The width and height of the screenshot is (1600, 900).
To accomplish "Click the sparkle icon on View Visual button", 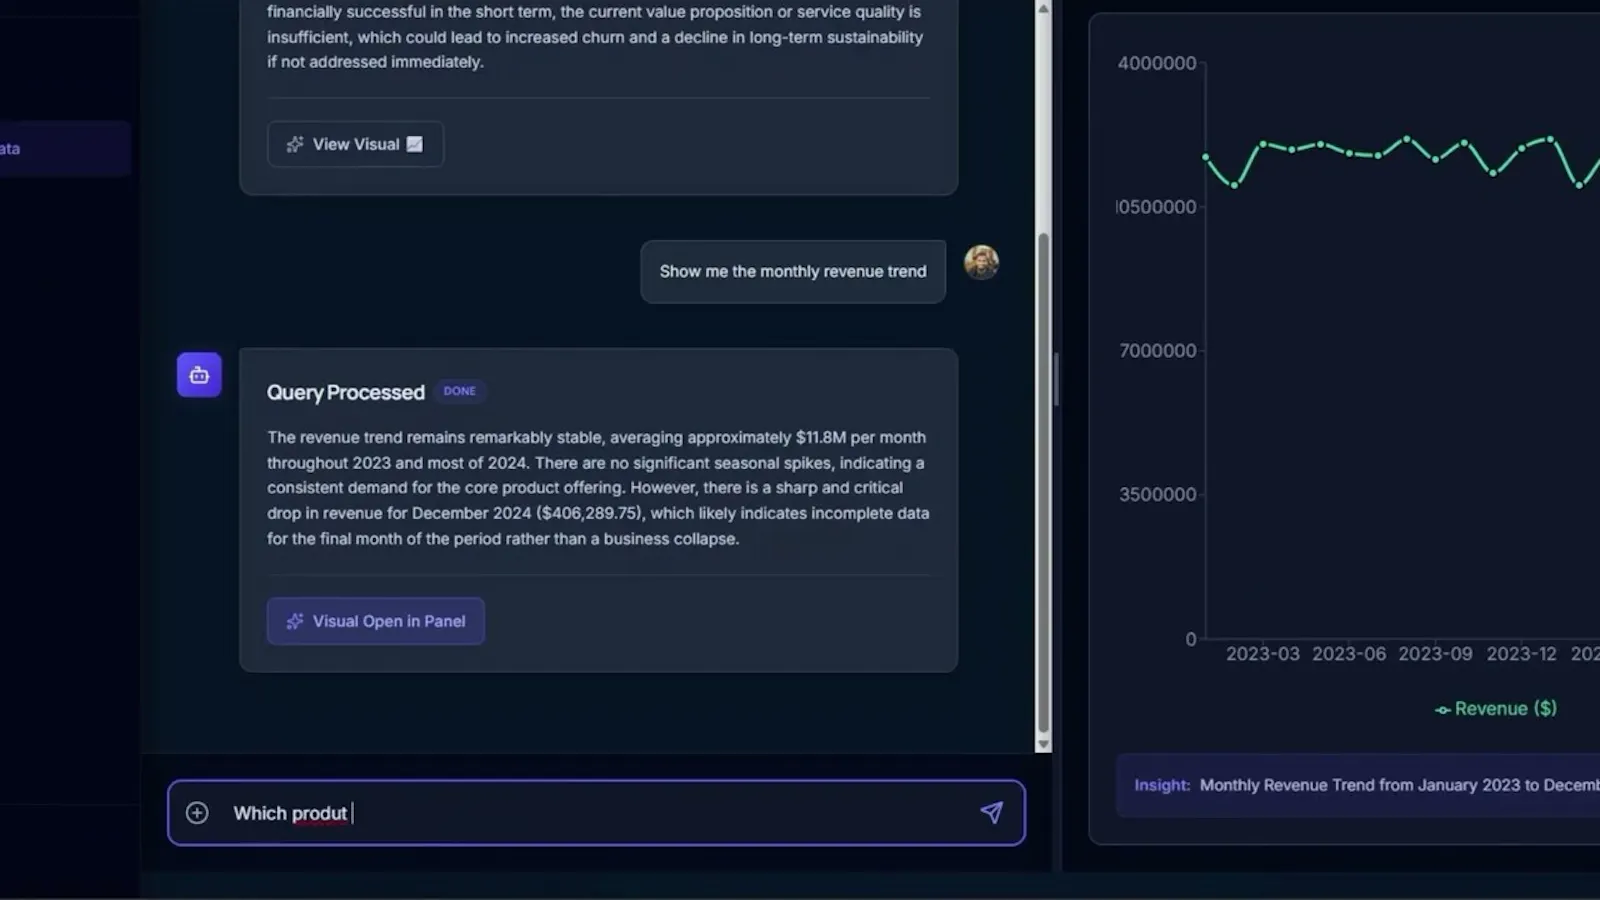I will pos(295,144).
